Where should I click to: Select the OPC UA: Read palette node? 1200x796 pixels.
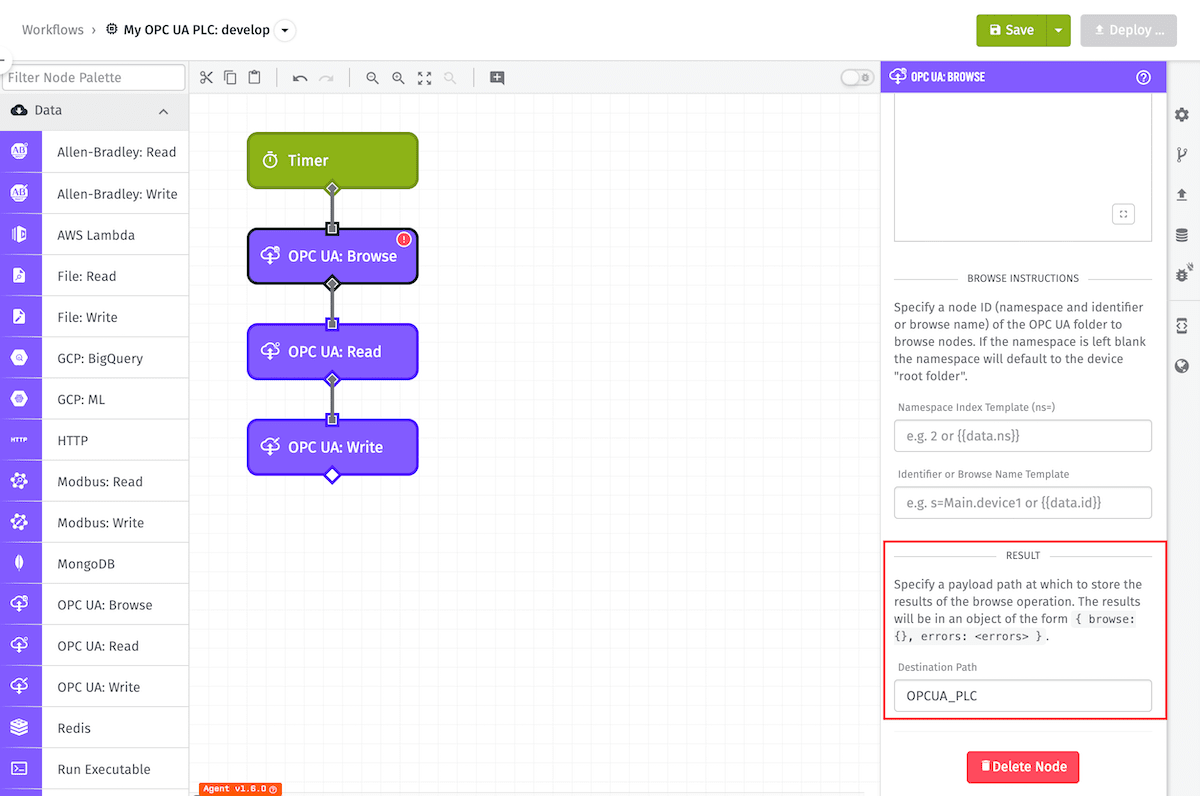coord(94,646)
